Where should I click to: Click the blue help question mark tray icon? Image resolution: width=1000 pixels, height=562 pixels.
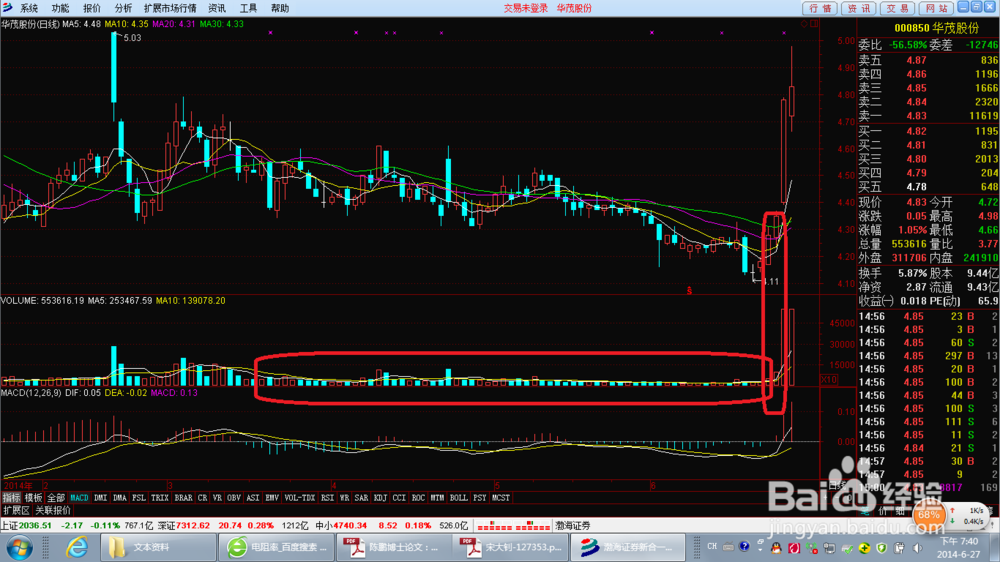pos(744,547)
